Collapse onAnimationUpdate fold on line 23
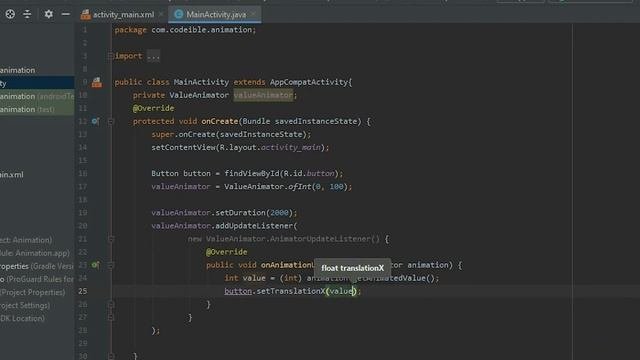Screen dimensions: 640x360 coord(111,265)
